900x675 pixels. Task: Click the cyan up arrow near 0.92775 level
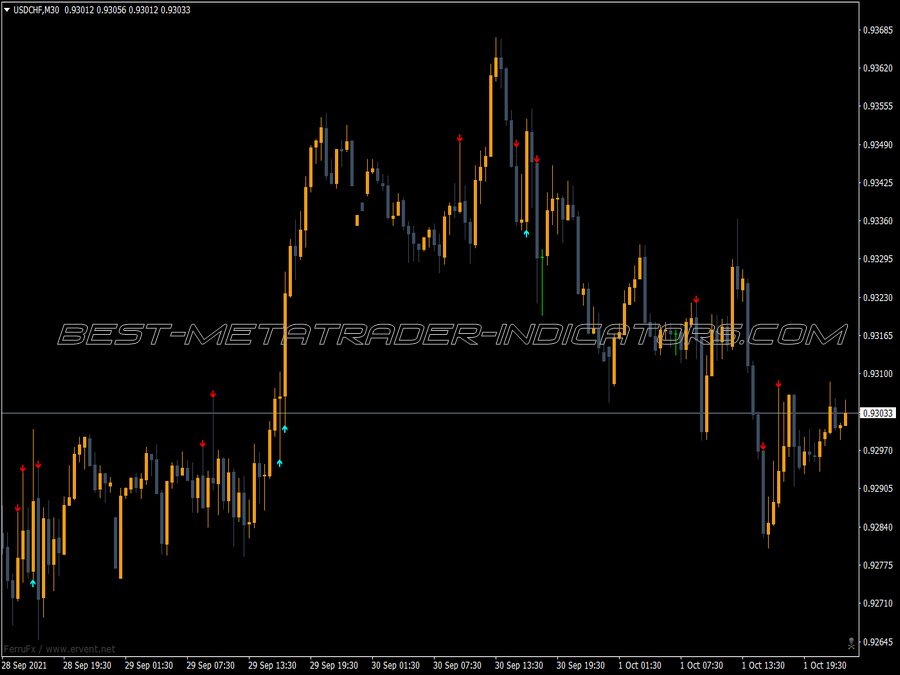pos(33,583)
